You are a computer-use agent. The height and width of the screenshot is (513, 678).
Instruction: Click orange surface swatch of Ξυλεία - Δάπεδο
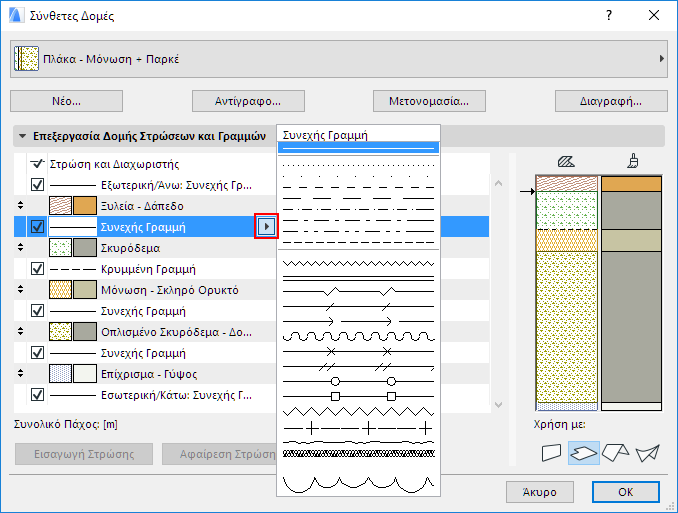pyautogui.click(x=85, y=206)
